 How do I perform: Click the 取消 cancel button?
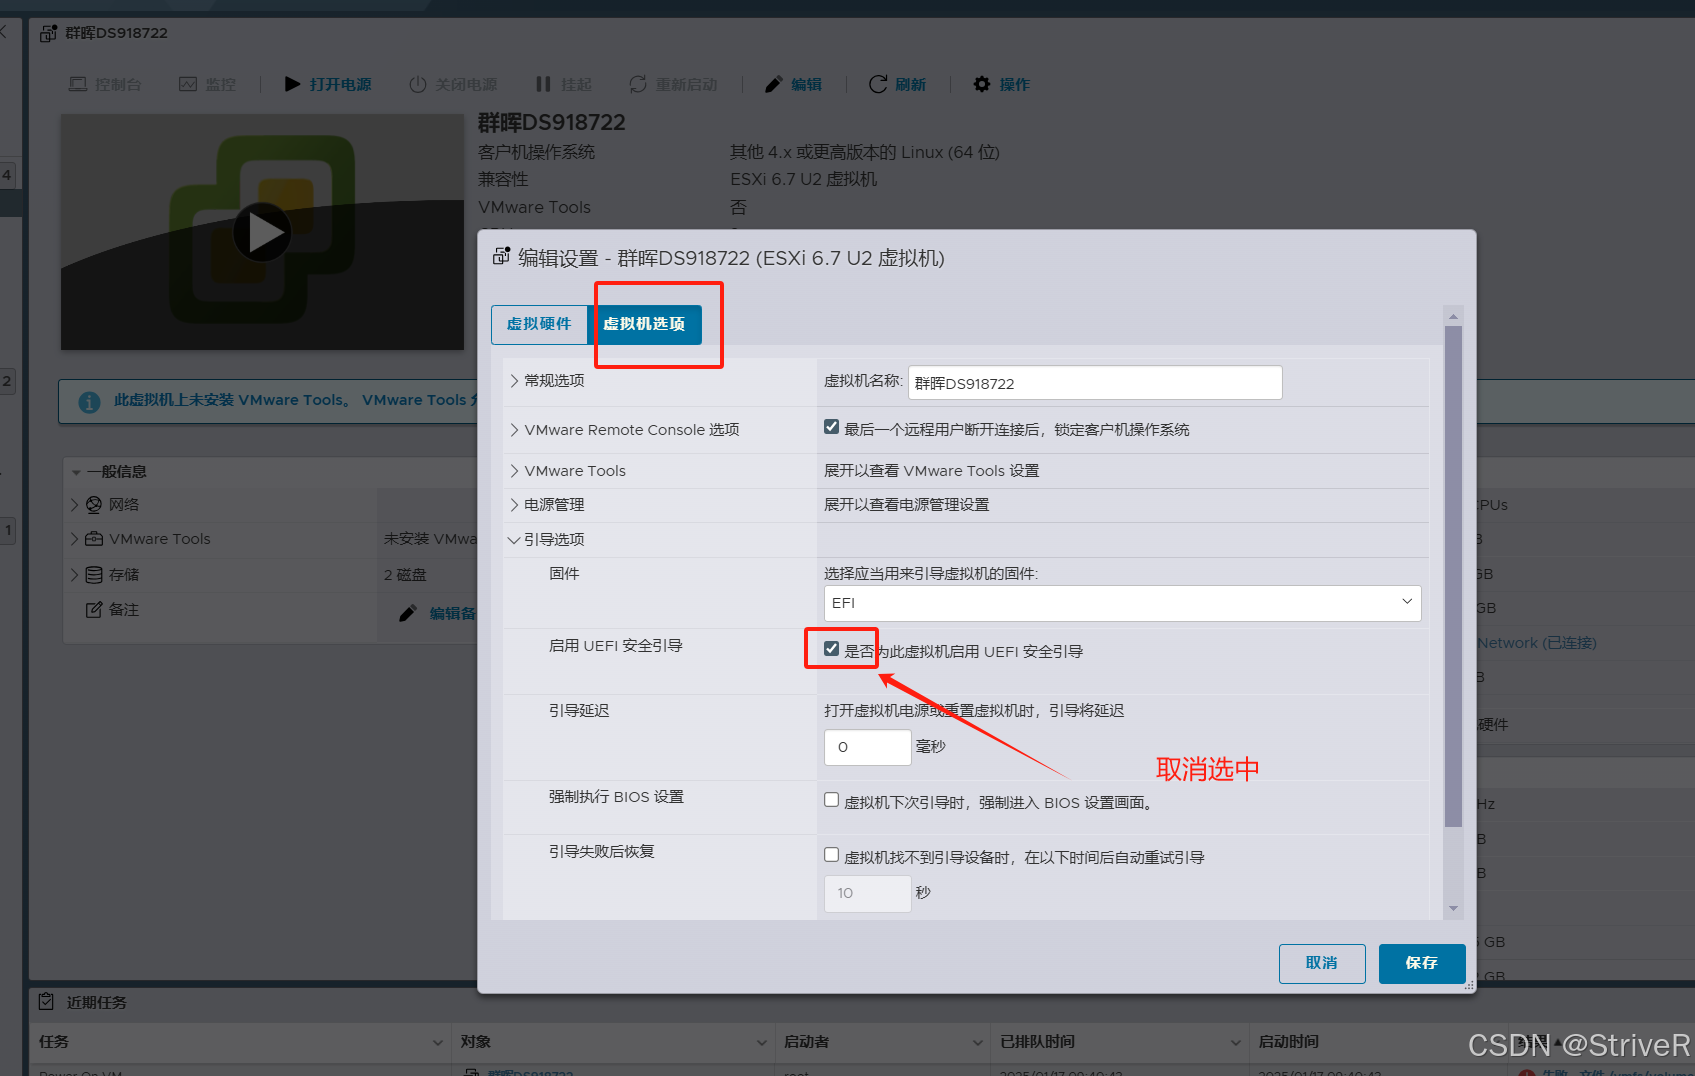tap(1322, 963)
